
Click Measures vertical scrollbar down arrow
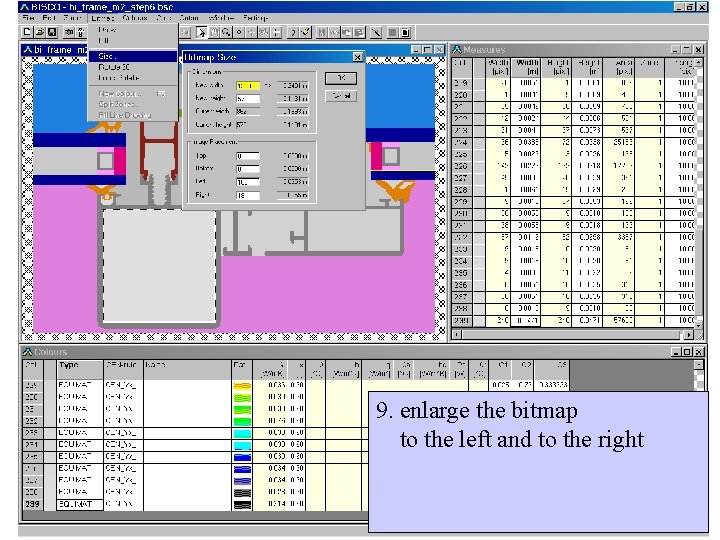point(698,325)
